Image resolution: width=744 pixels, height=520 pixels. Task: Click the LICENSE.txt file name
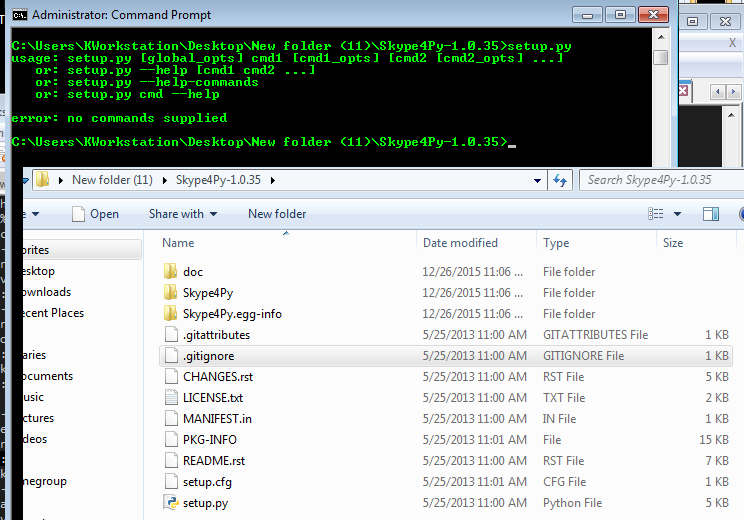click(x=213, y=398)
